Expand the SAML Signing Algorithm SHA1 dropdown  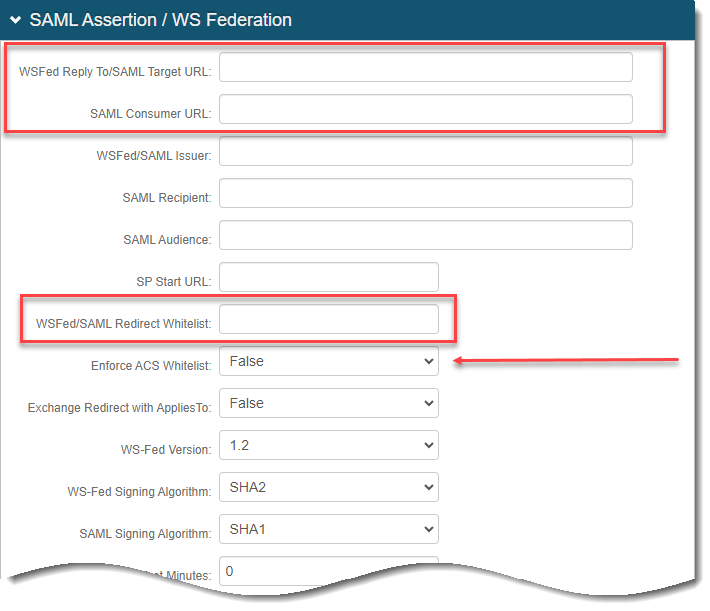point(328,529)
